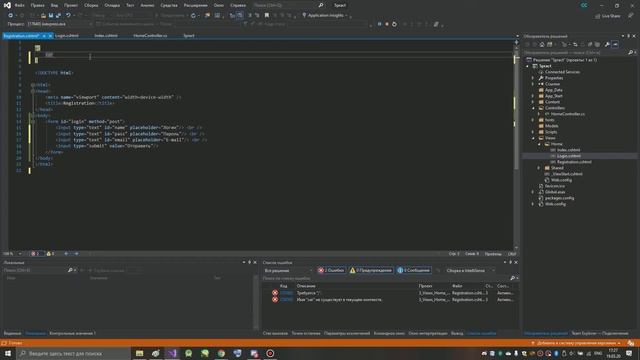The width and height of the screenshot is (640, 360).
Task: Open Application Insights toolbar dropdown
Action: [x=325, y=16]
